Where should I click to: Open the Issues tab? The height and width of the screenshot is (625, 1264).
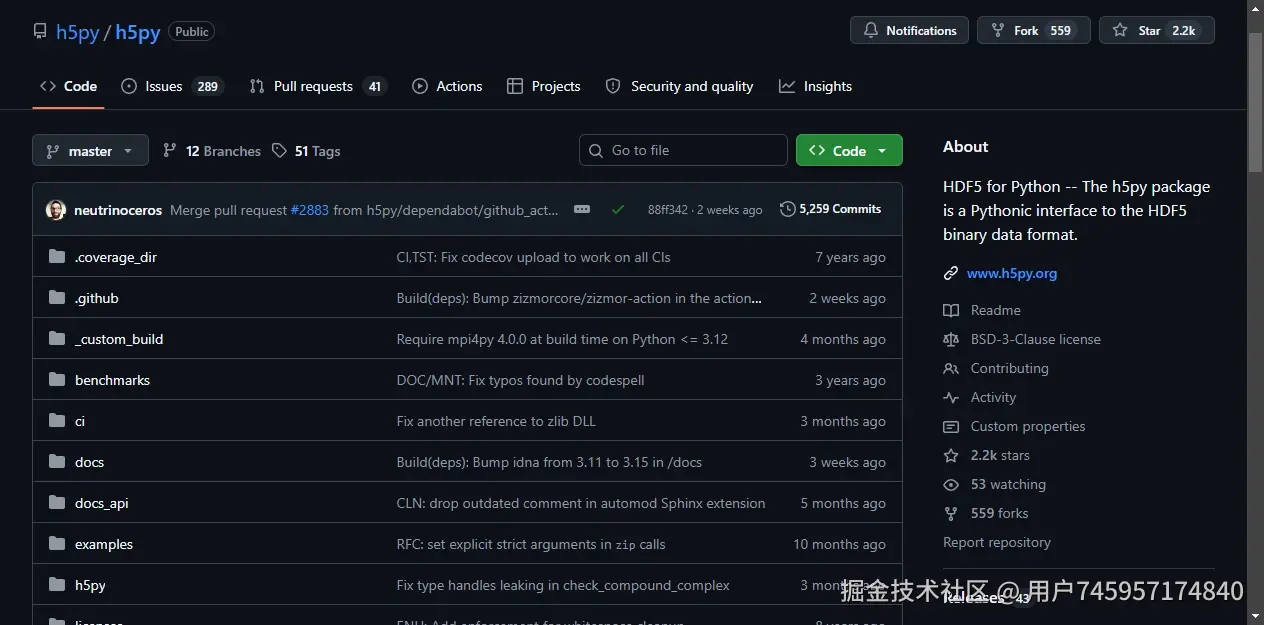coord(171,86)
